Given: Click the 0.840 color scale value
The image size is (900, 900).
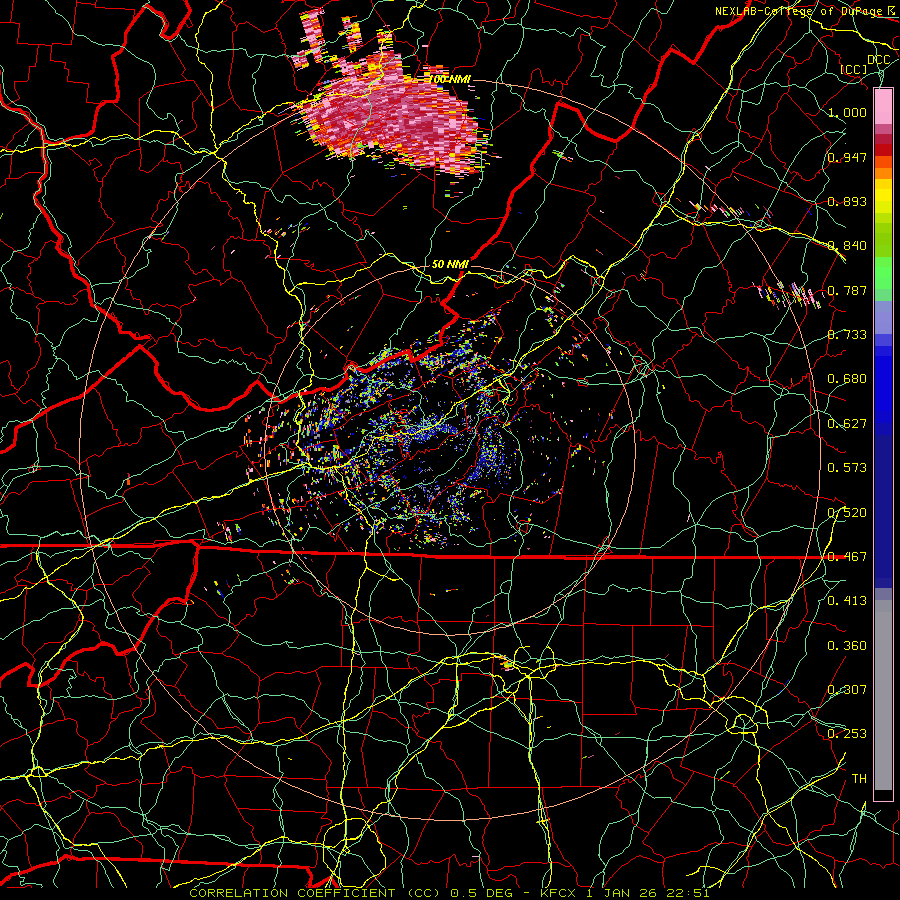Looking at the screenshot, I should [847, 246].
